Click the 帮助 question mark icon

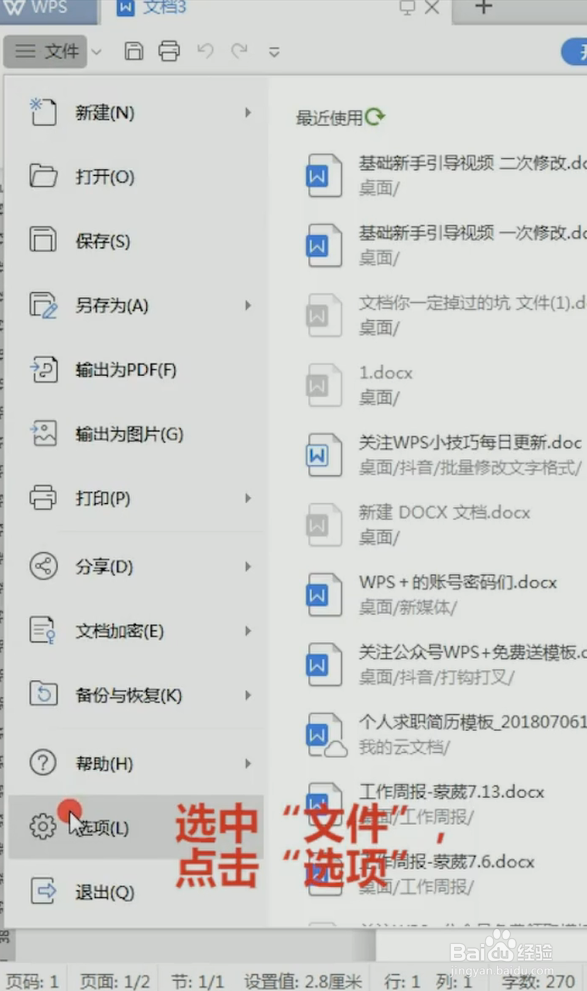pyautogui.click(x=43, y=763)
